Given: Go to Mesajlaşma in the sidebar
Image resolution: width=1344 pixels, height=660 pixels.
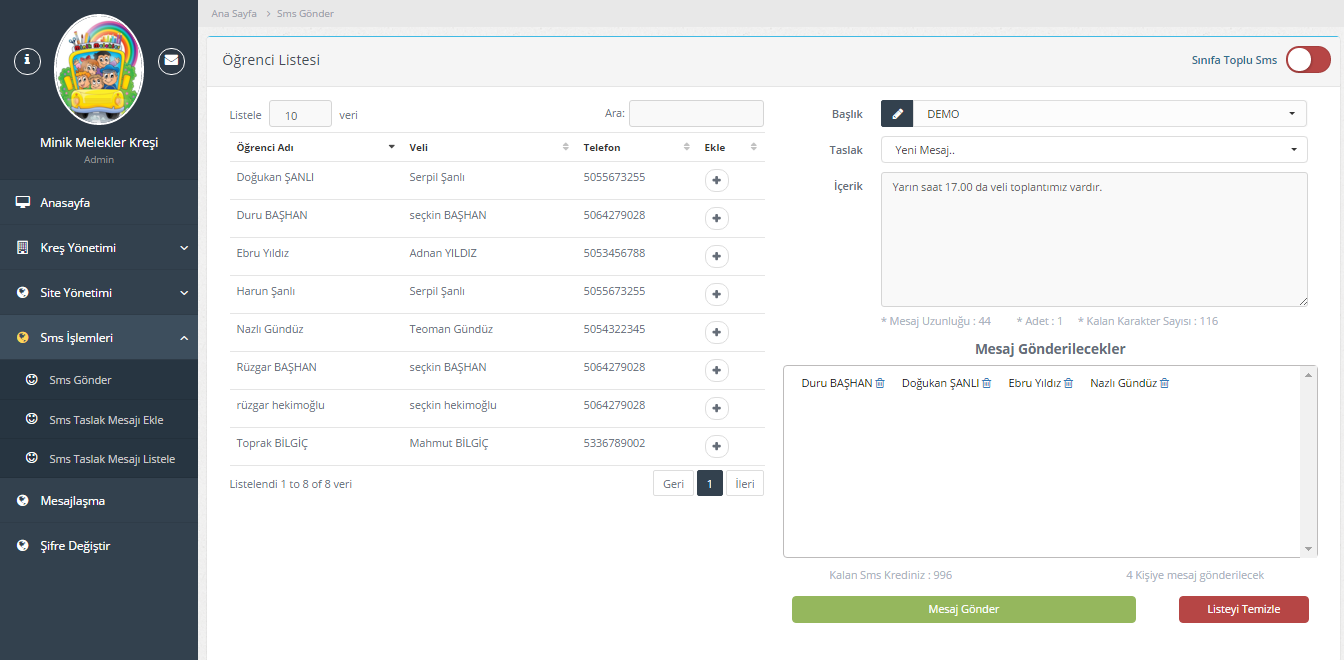Looking at the screenshot, I should point(72,501).
